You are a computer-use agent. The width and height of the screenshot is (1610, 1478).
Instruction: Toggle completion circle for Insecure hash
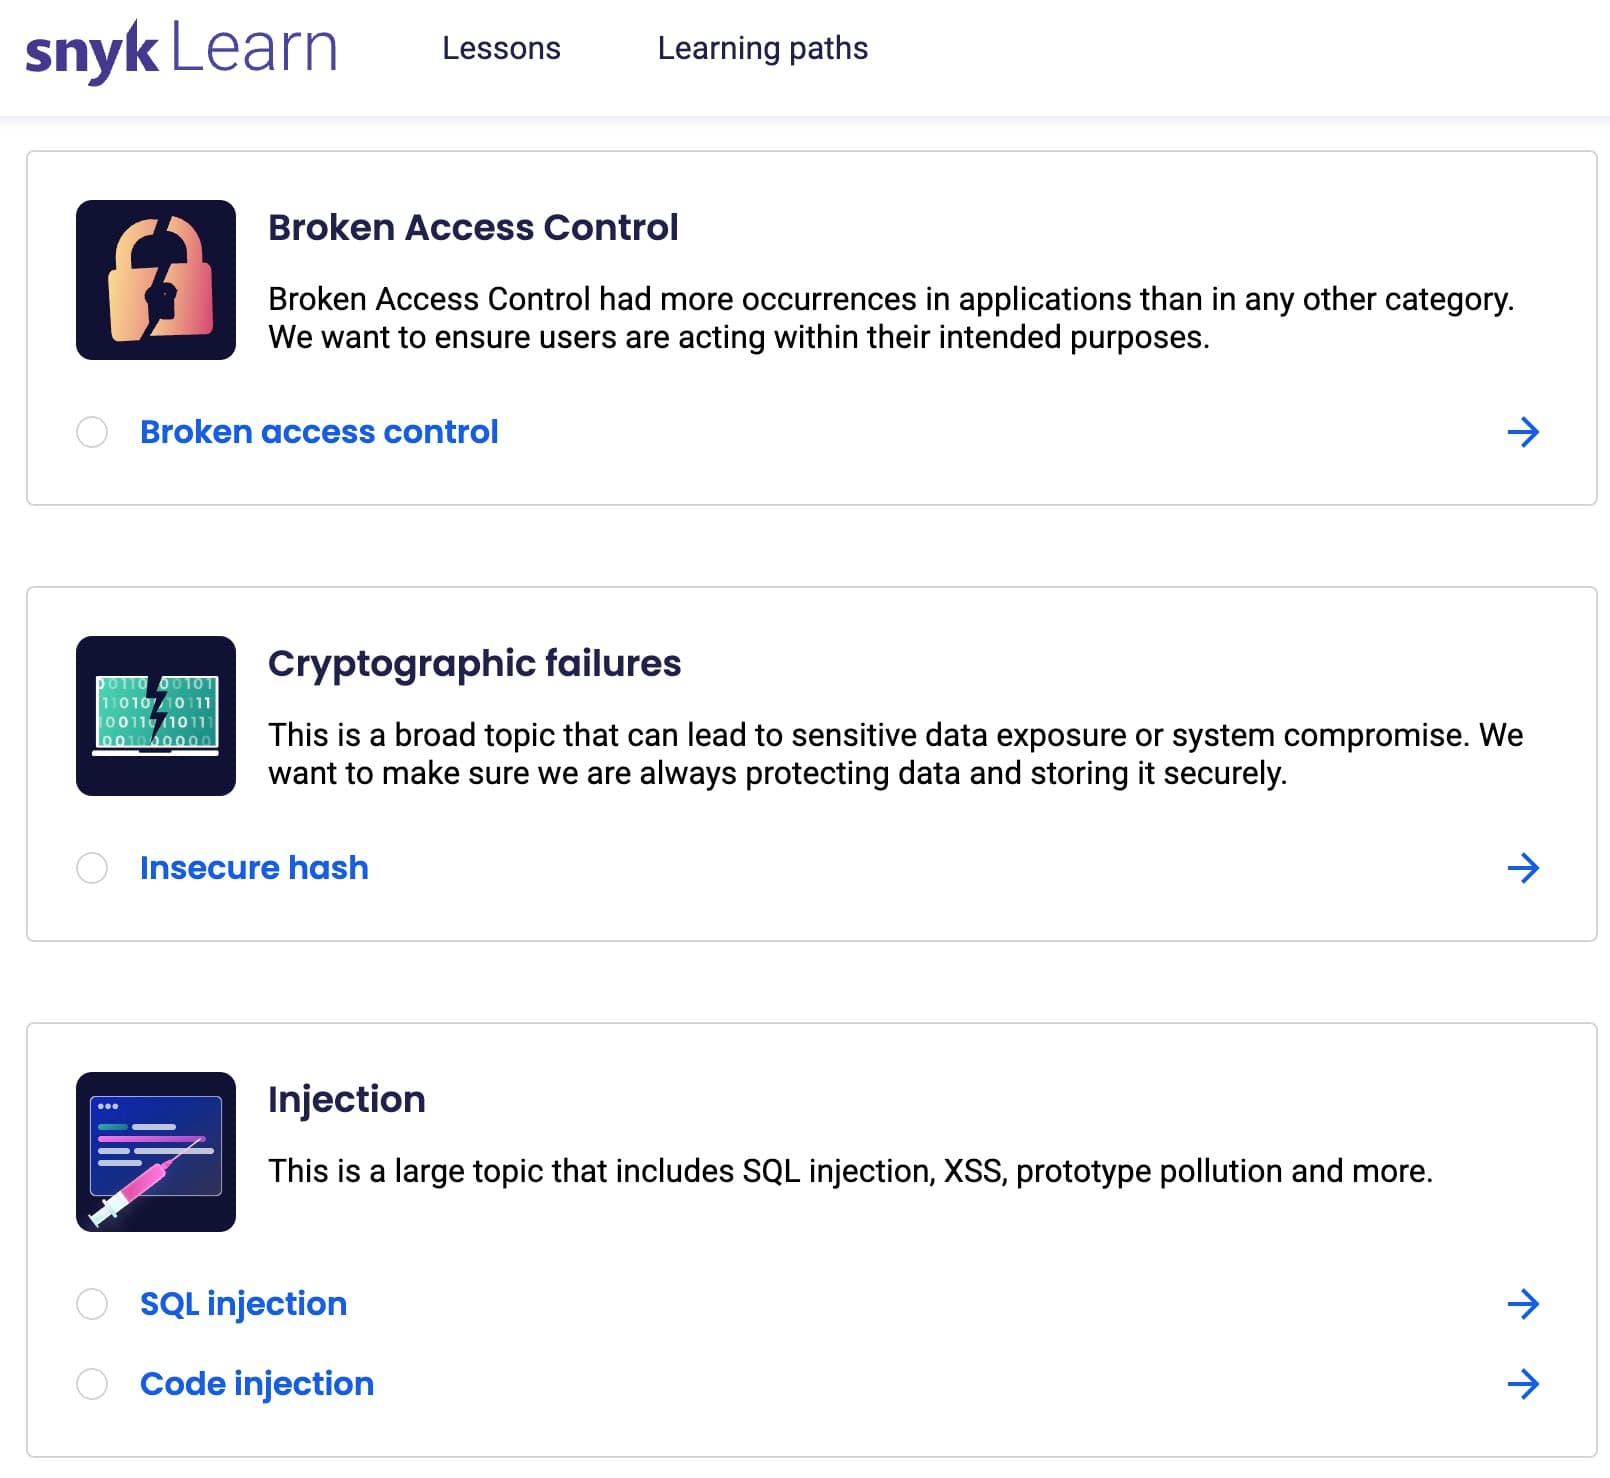tap(92, 868)
